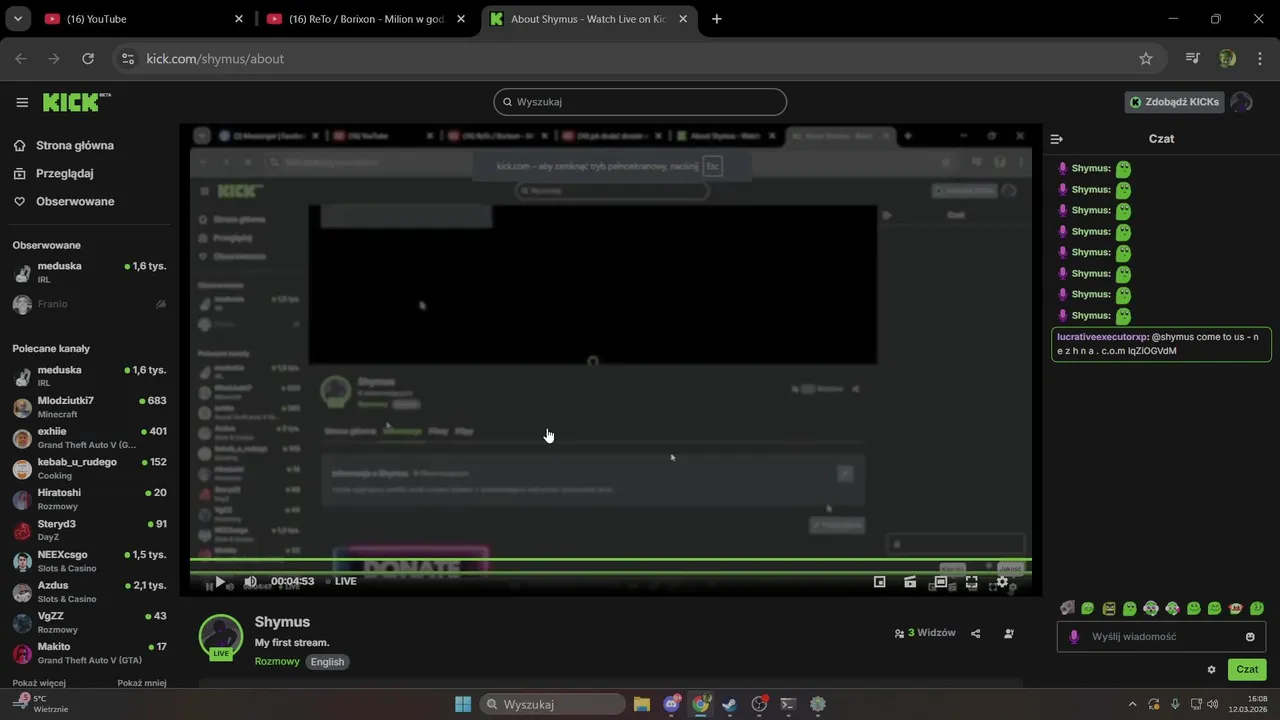Click the 3 Widzów viewer count
The height and width of the screenshot is (720, 1280).
click(925, 633)
